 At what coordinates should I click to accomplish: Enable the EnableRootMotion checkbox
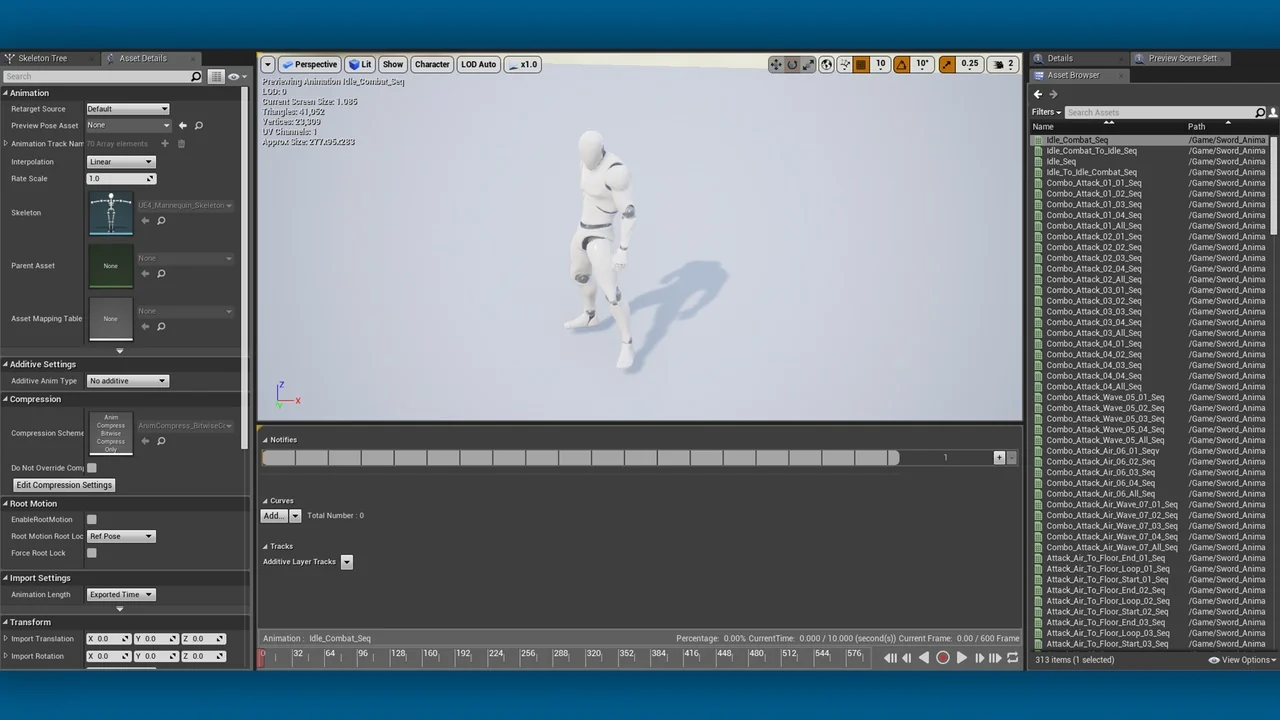(x=92, y=520)
